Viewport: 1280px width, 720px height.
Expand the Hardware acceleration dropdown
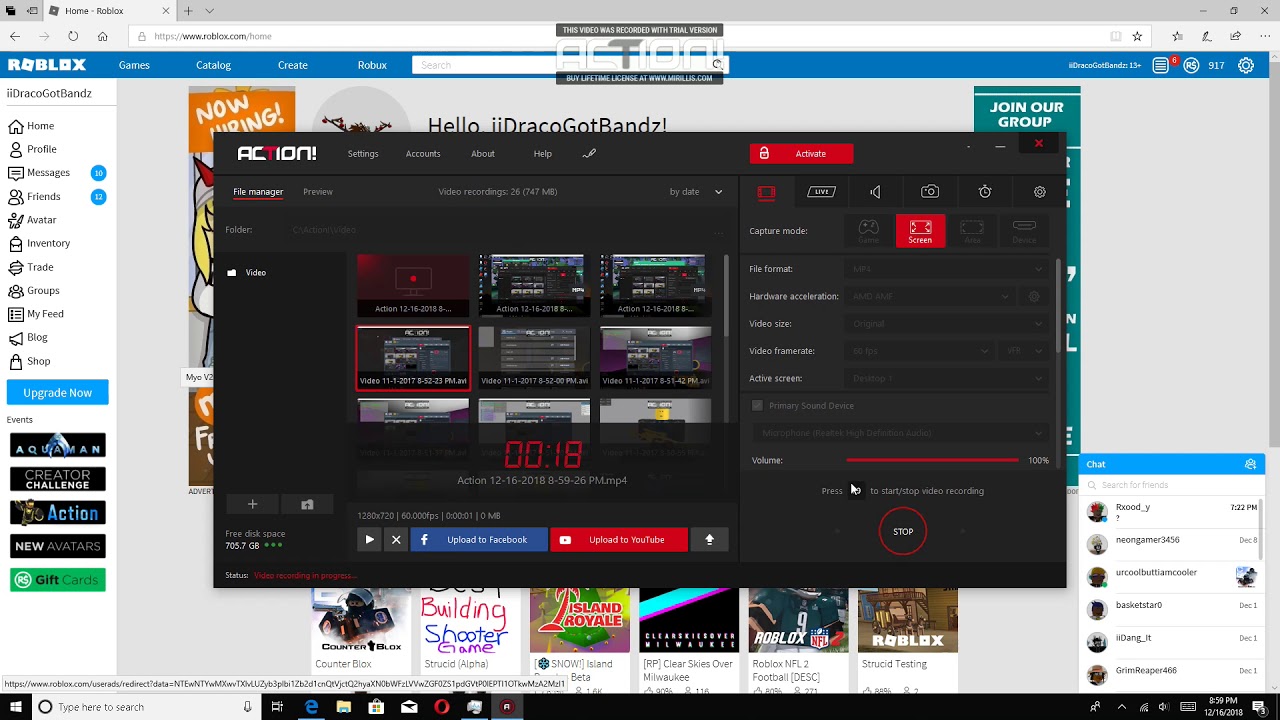pyautogui.click(x=931, y=297)
